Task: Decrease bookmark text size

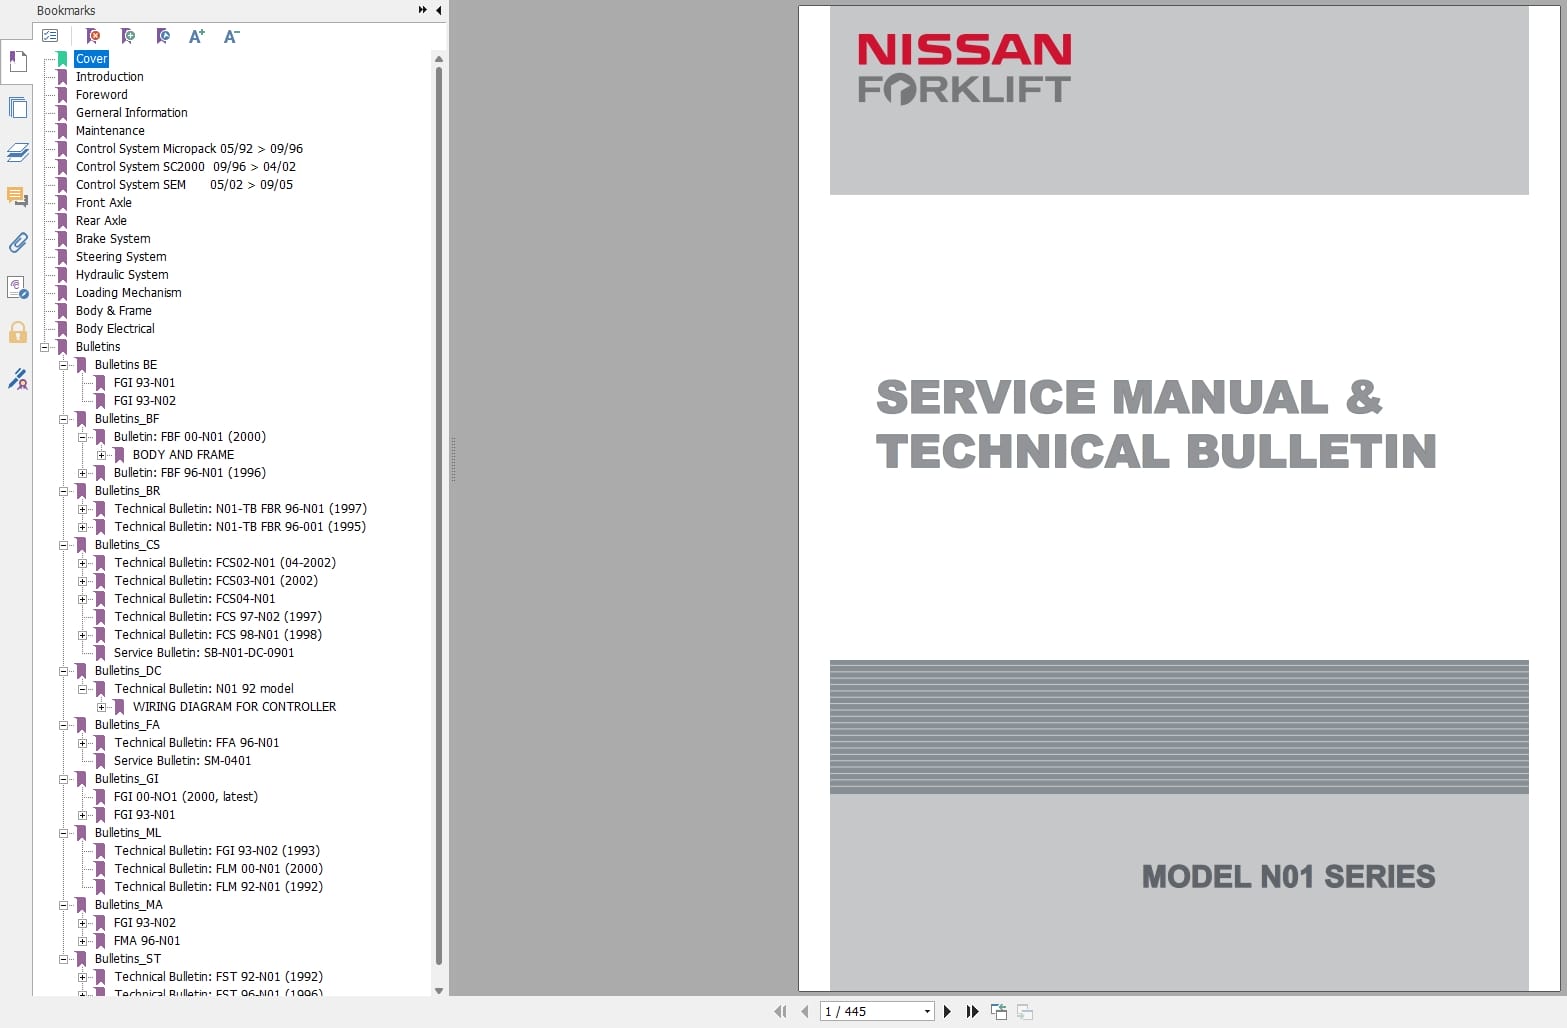Action: (x=231, y=36)
